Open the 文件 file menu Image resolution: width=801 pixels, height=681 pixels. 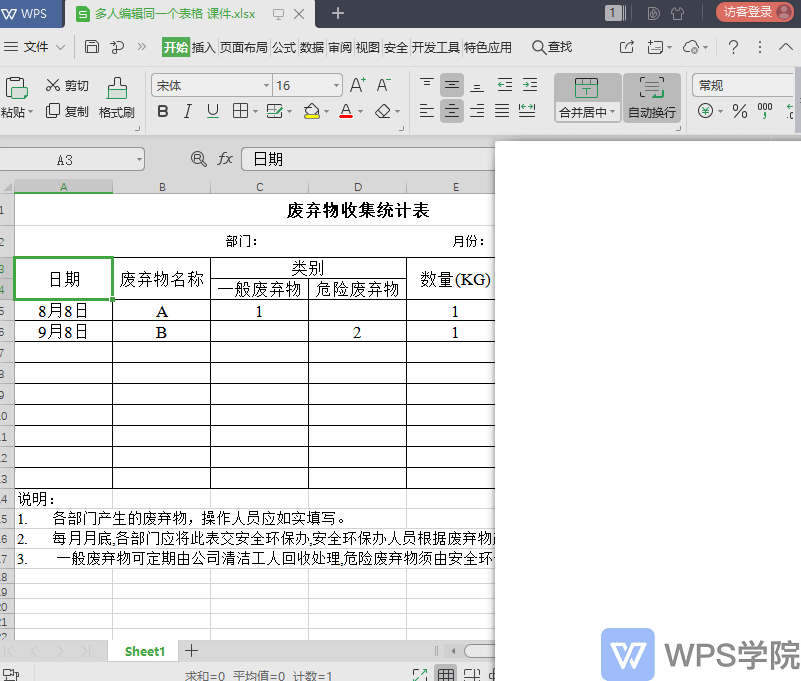coord(35,47)
